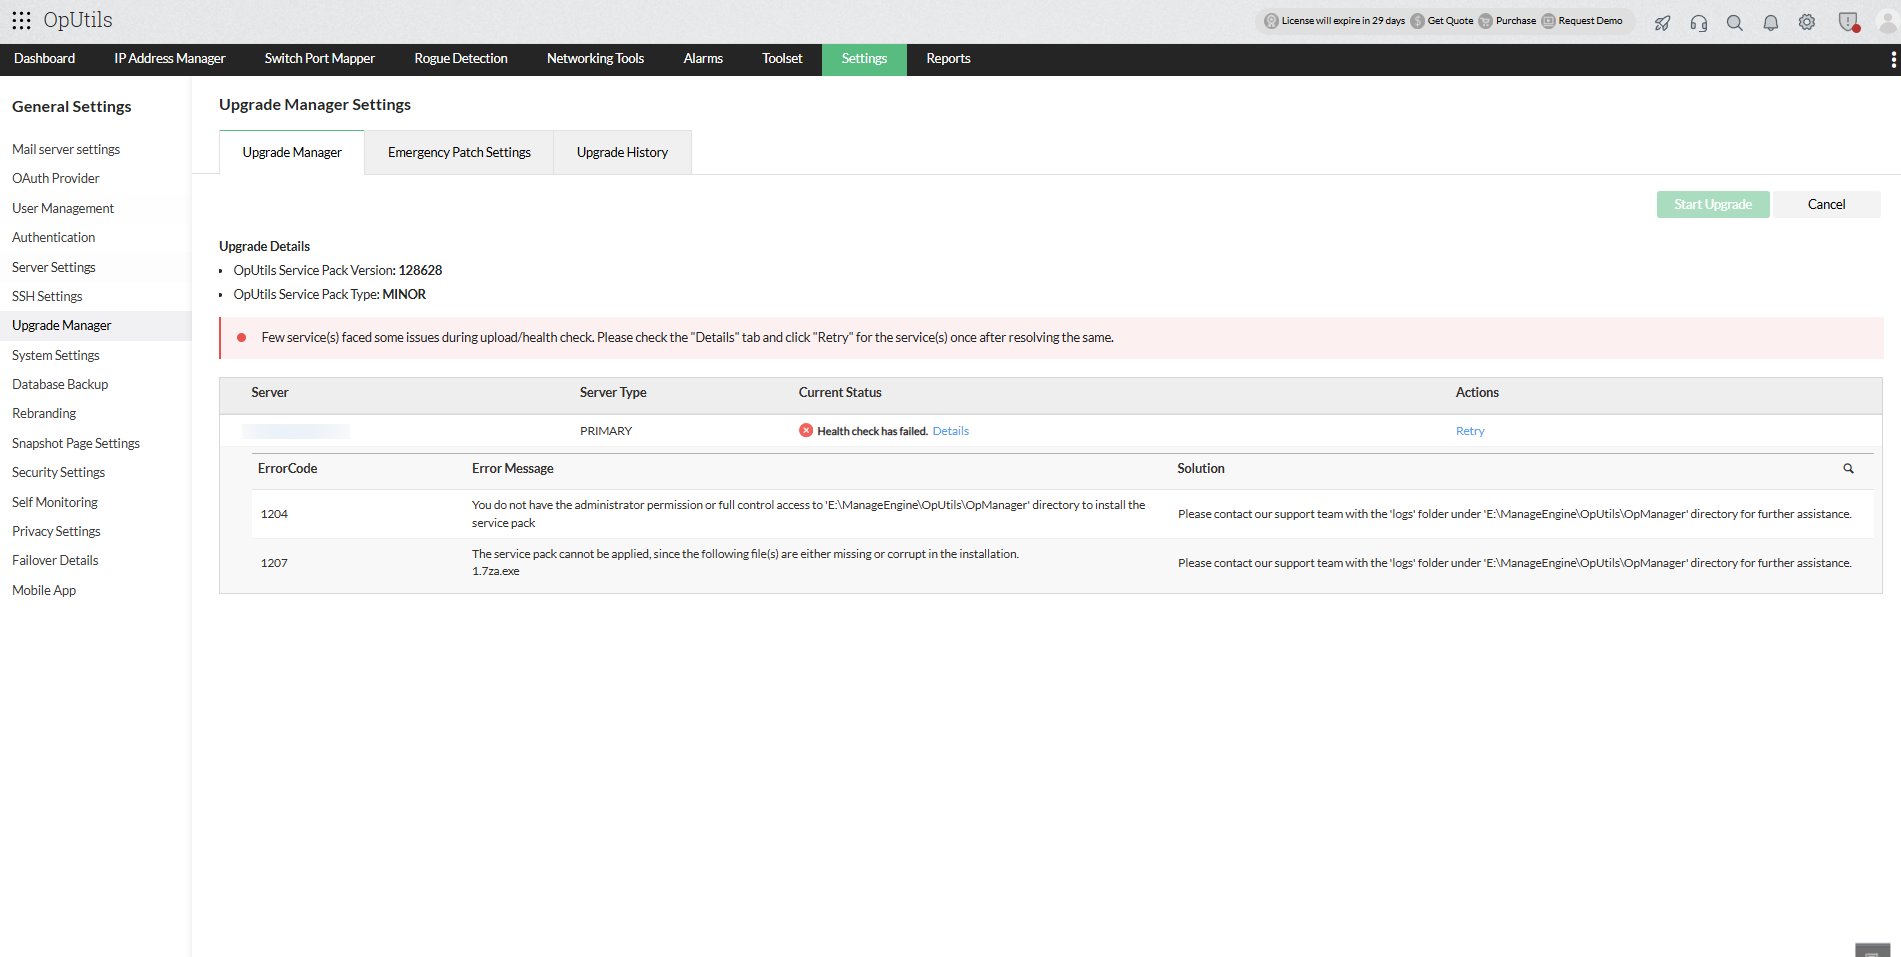Select error code 1207 cell
This screenshot has width=1901, height=957.
click(x=274, y=563)
